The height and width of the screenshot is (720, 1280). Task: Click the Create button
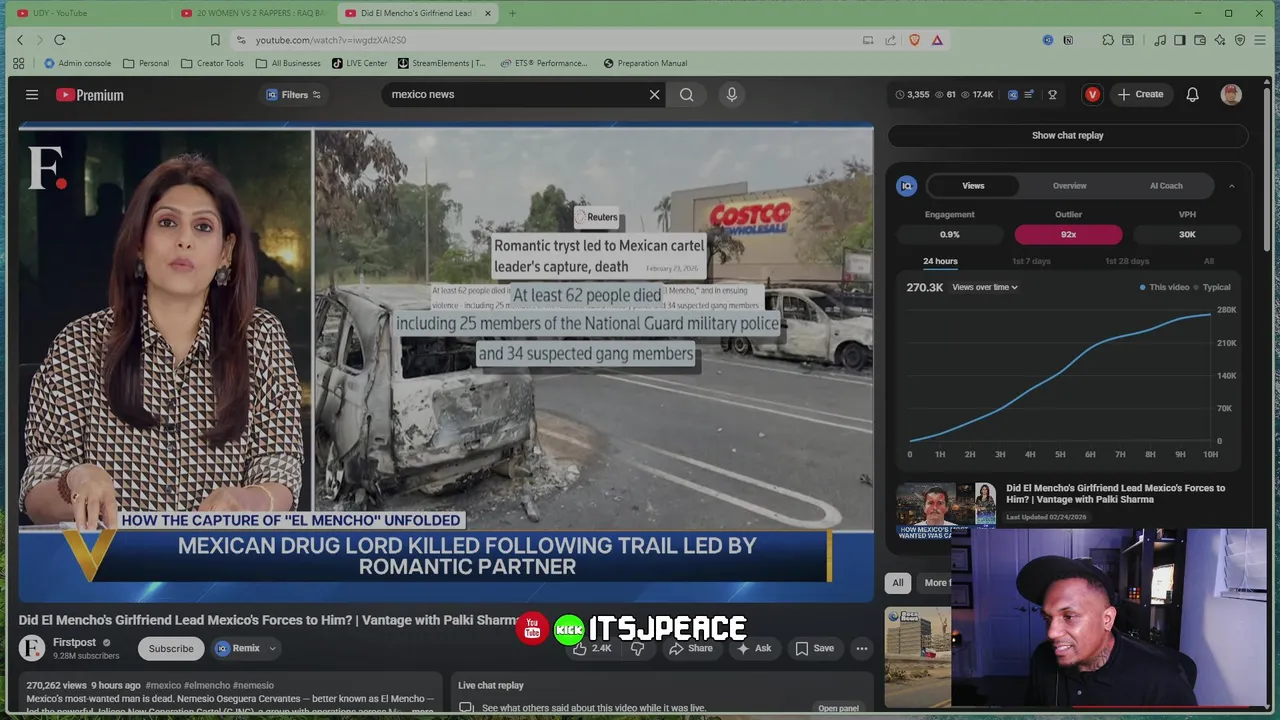tap(1140, 95)
